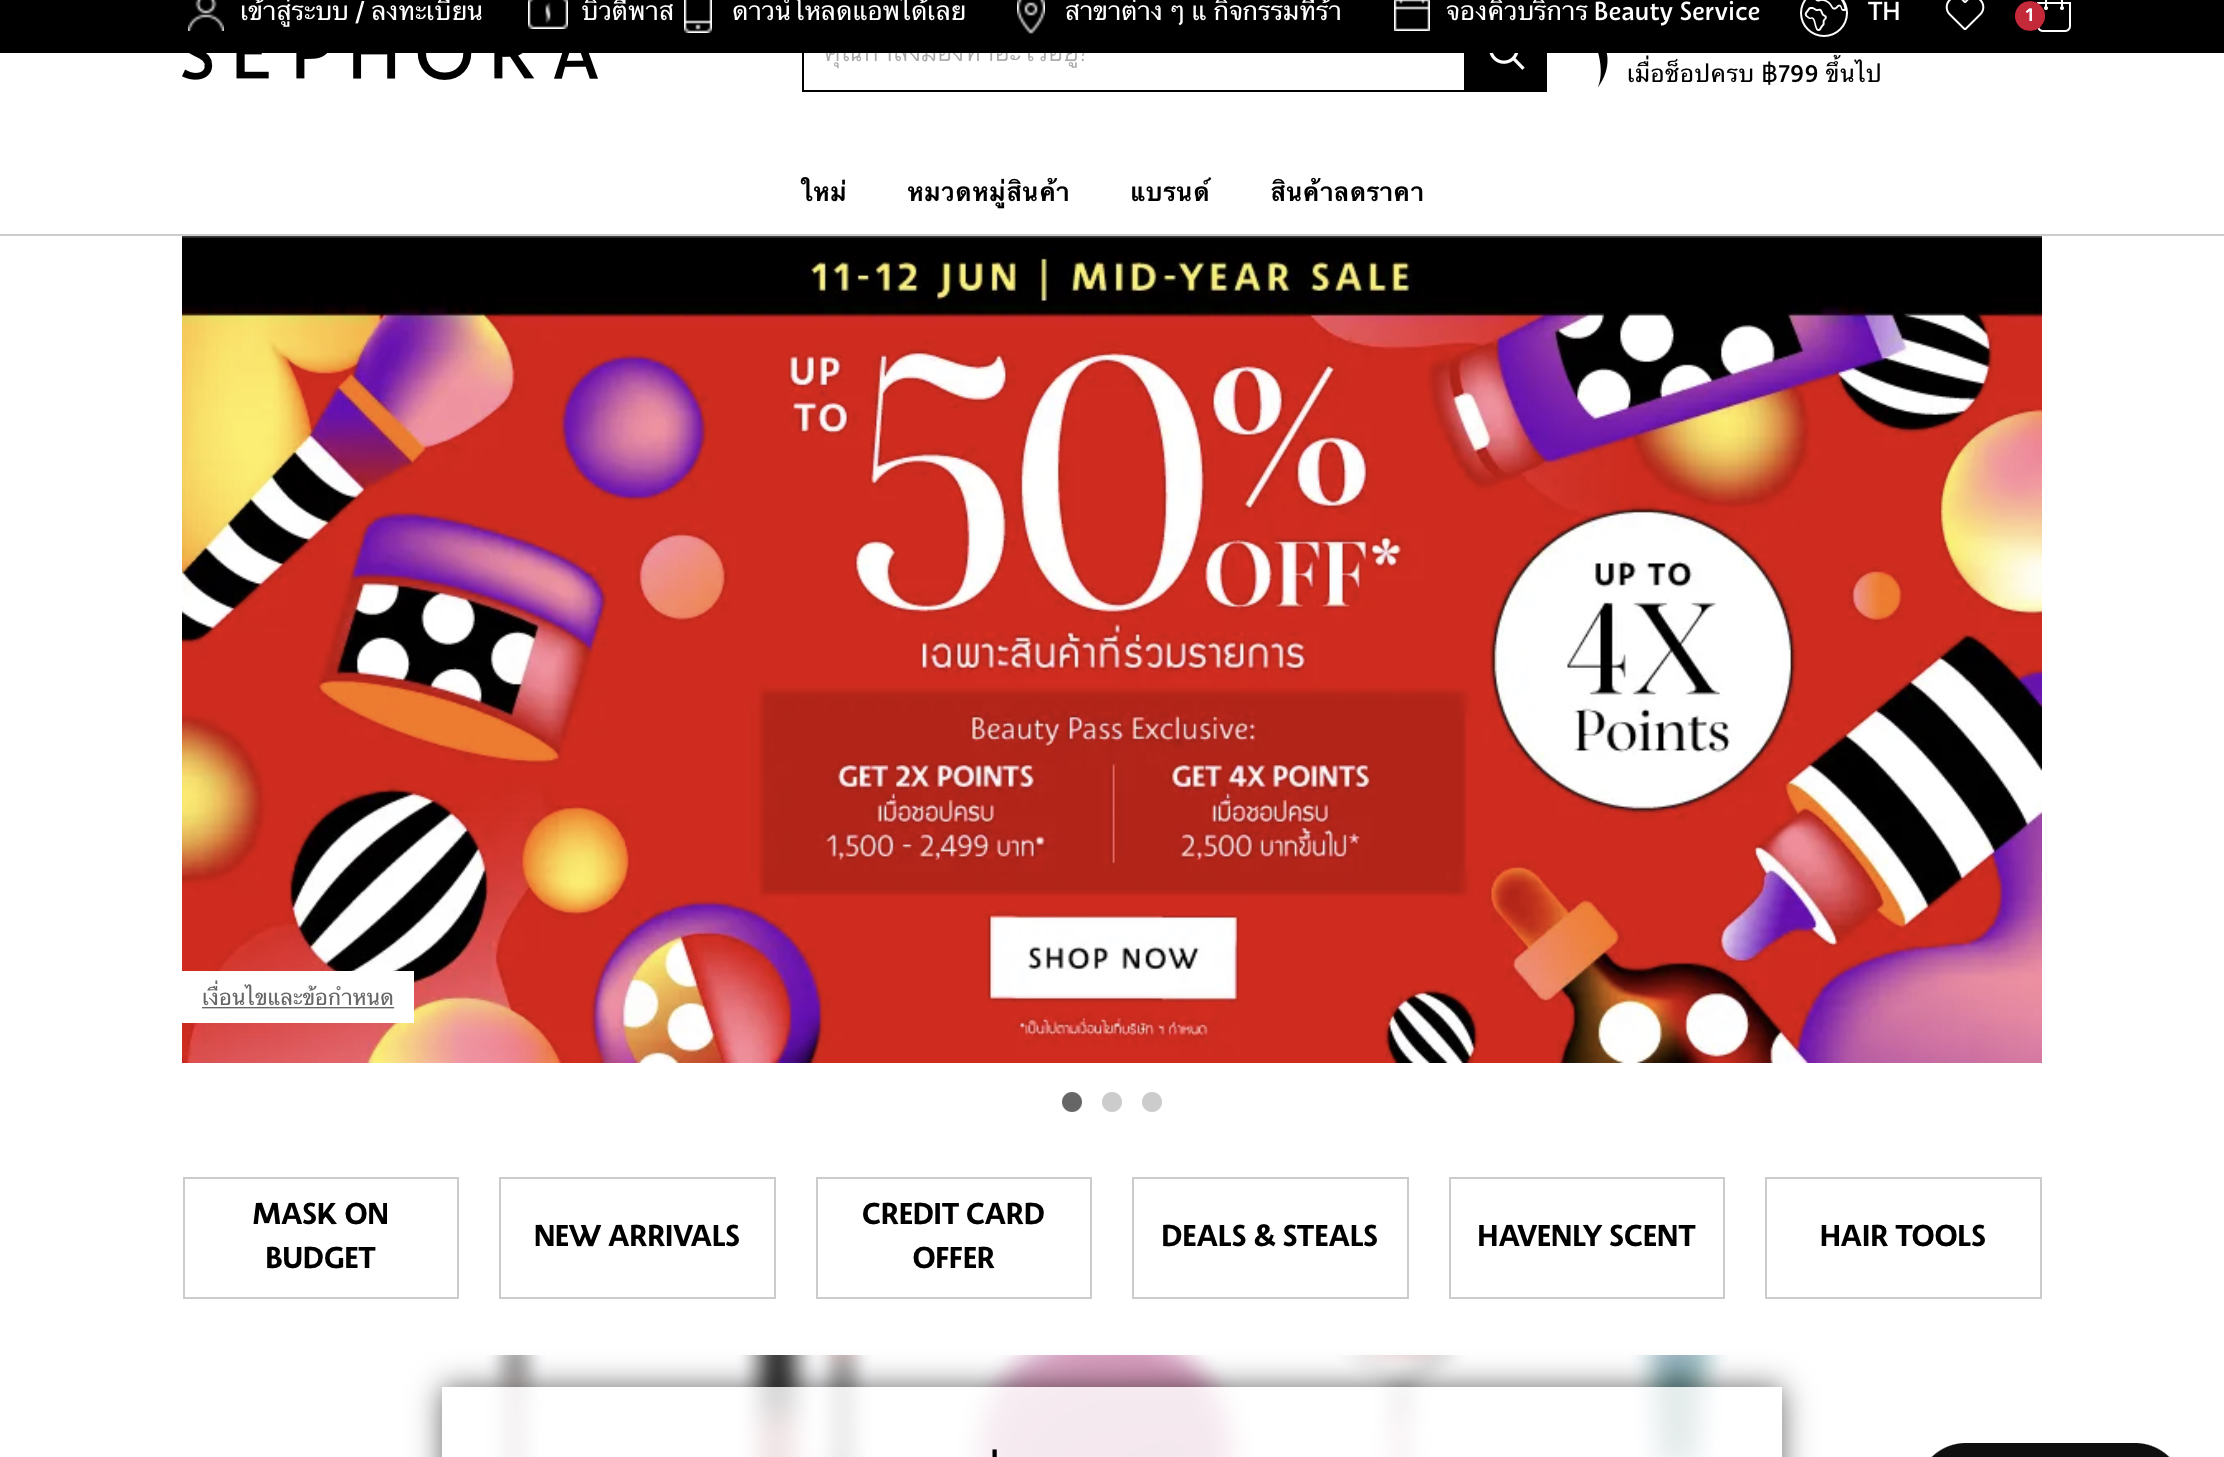The image size is (2224, 1457).
Task: Open the wishlist heart icon
Action: click(x=1964, y=14)
